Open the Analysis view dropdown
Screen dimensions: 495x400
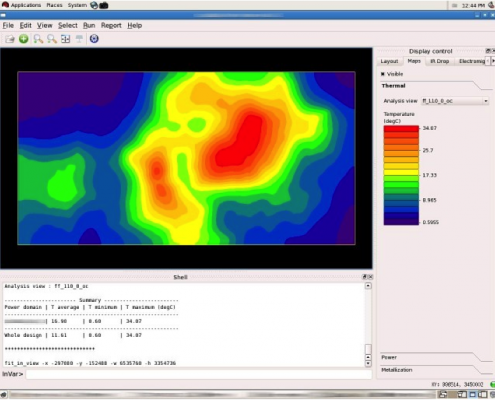[x=455, y=101]
